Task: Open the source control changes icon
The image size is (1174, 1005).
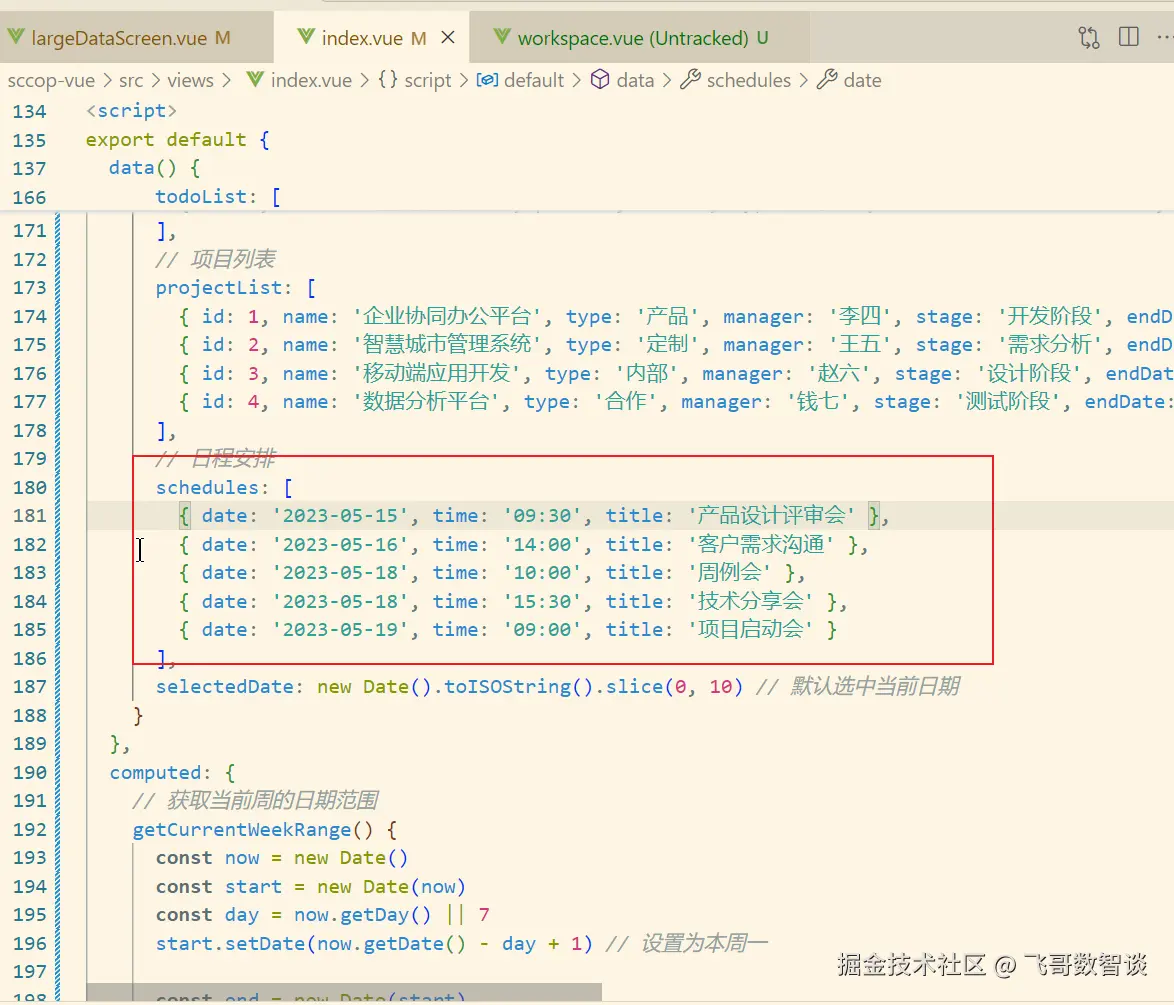Action: tap(1089, 37)
